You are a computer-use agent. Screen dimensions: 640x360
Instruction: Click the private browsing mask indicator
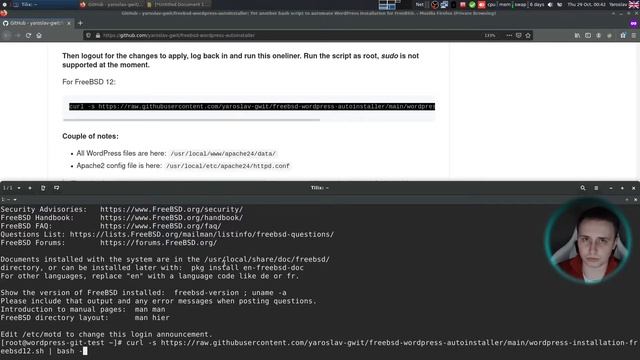tap(633, 24)
